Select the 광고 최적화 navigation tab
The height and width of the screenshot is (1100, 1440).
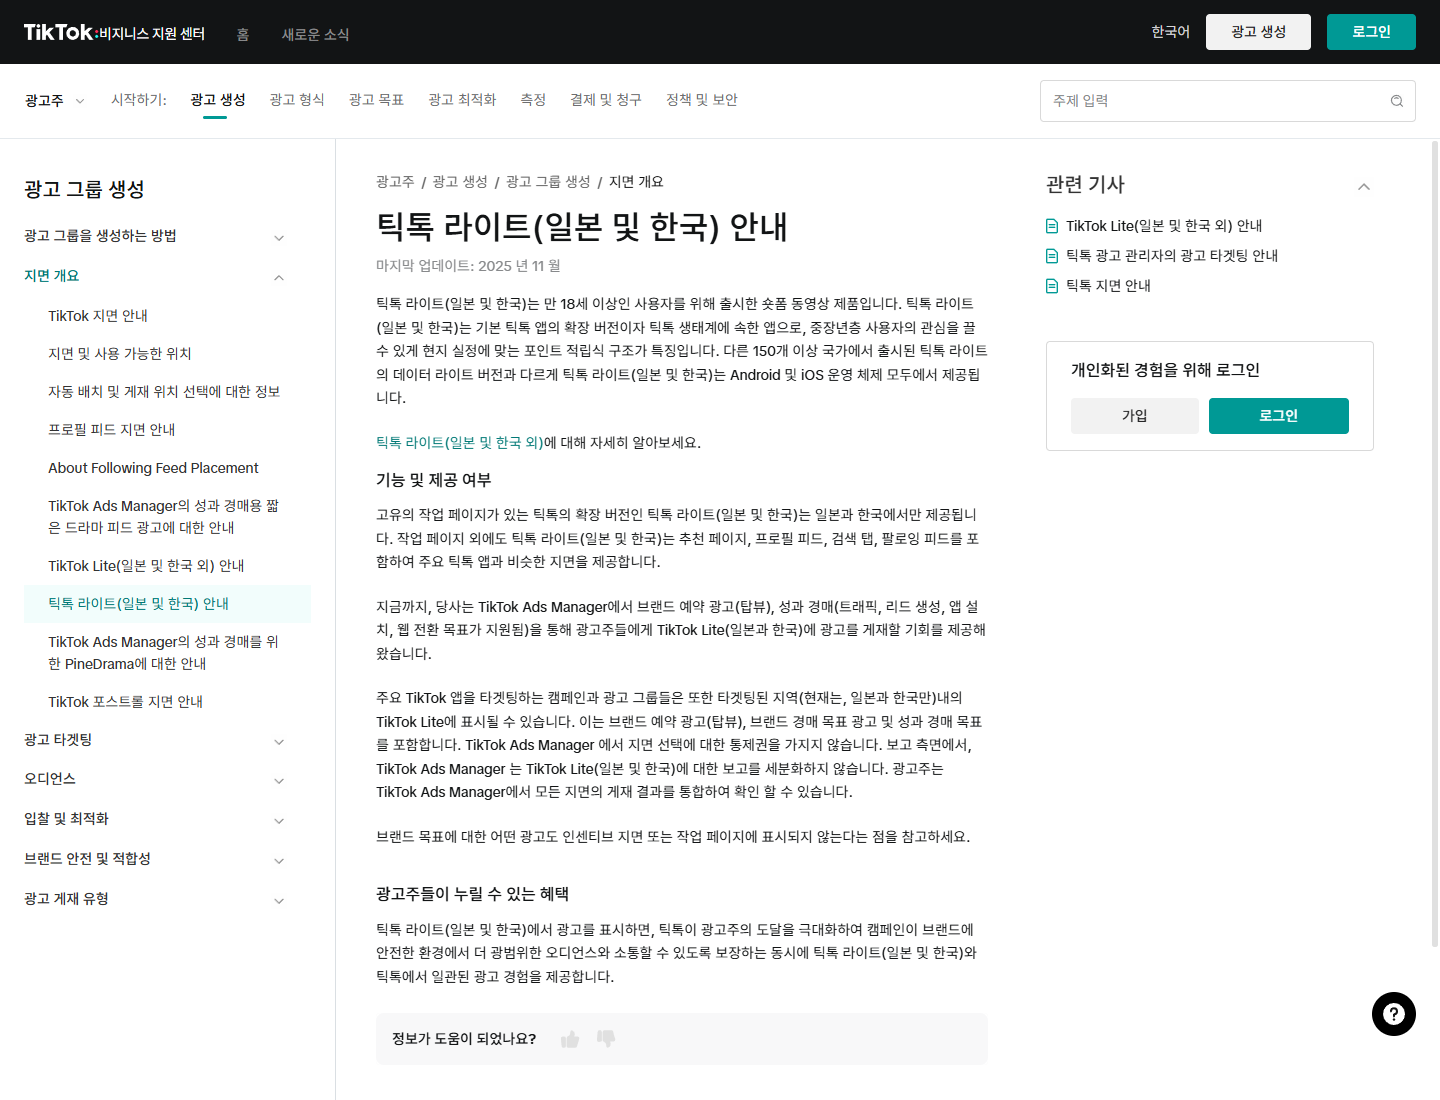[x=462, y=100]
